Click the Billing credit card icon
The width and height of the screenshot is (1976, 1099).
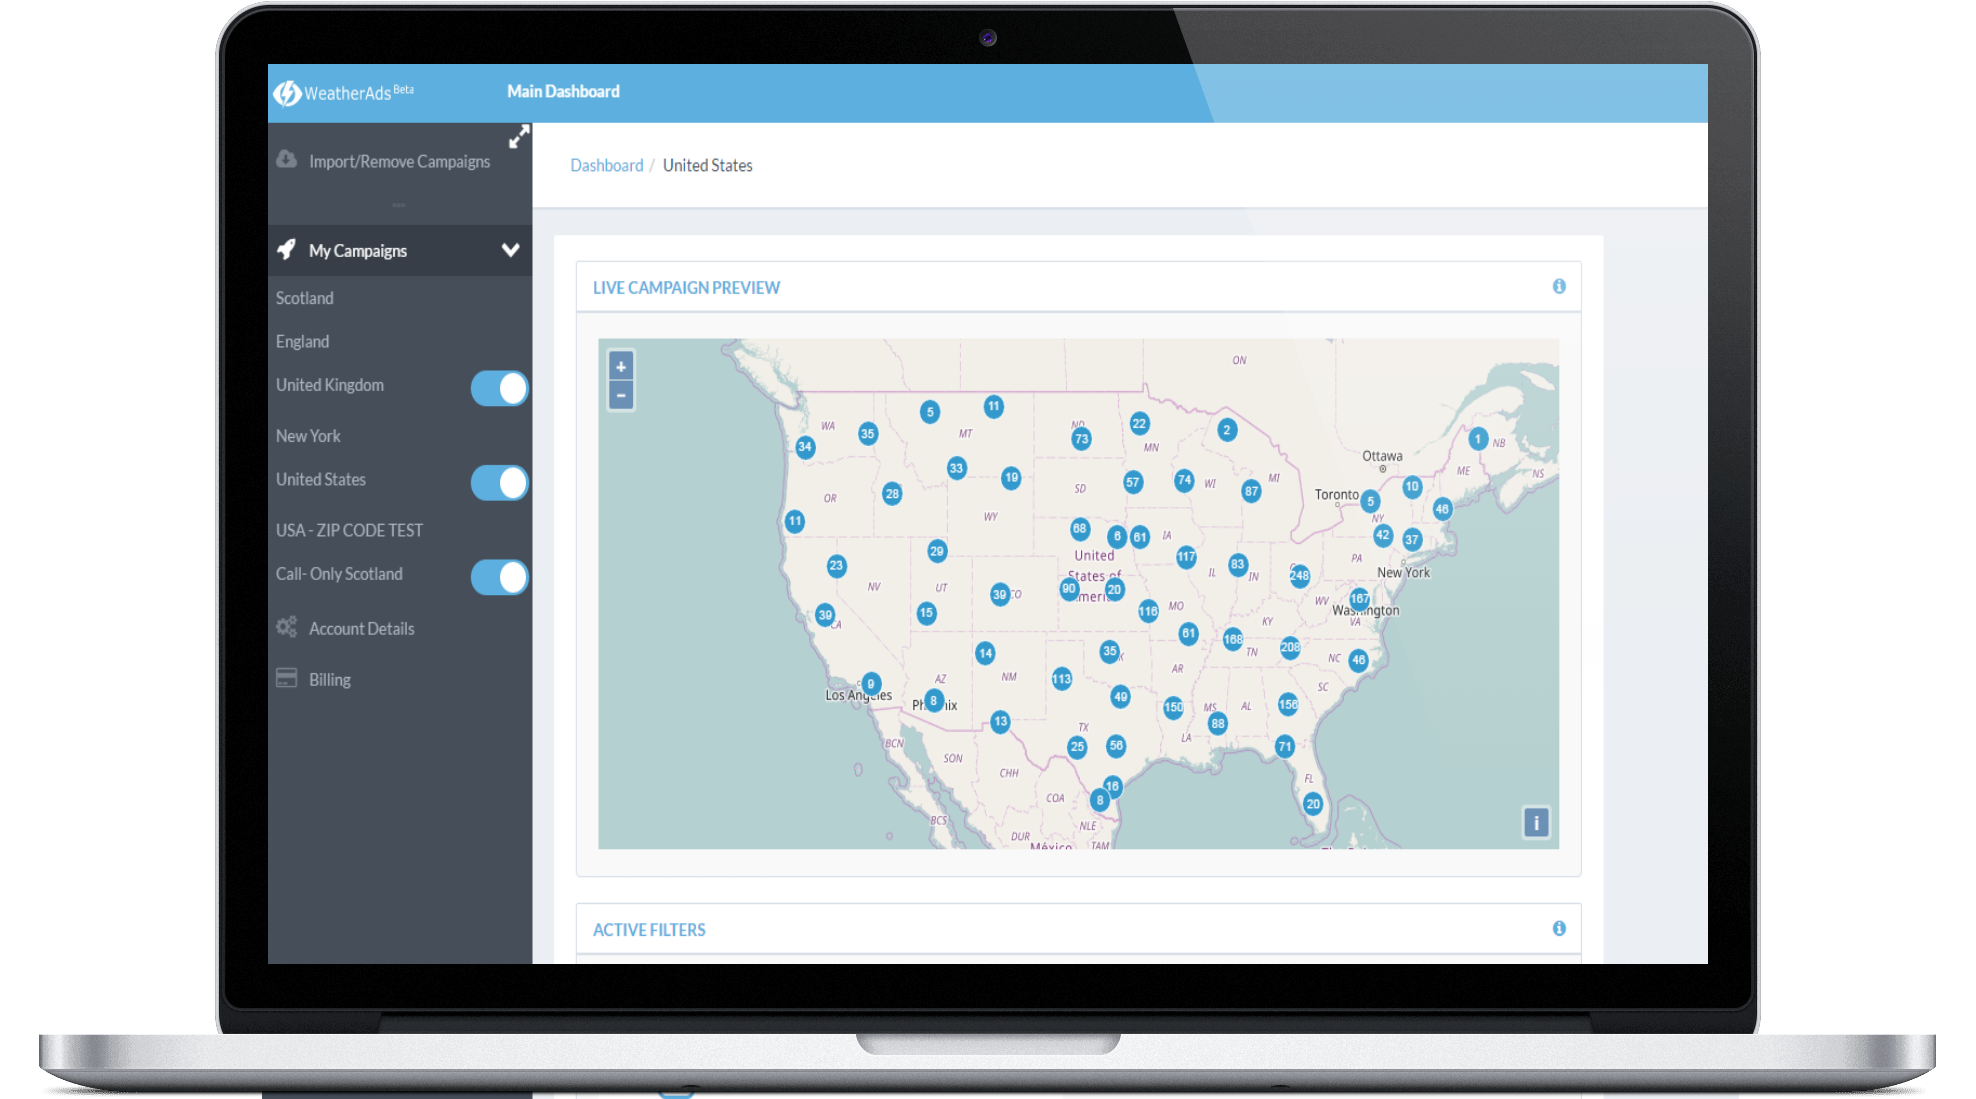pyautogui.click(x=287, y=678)
